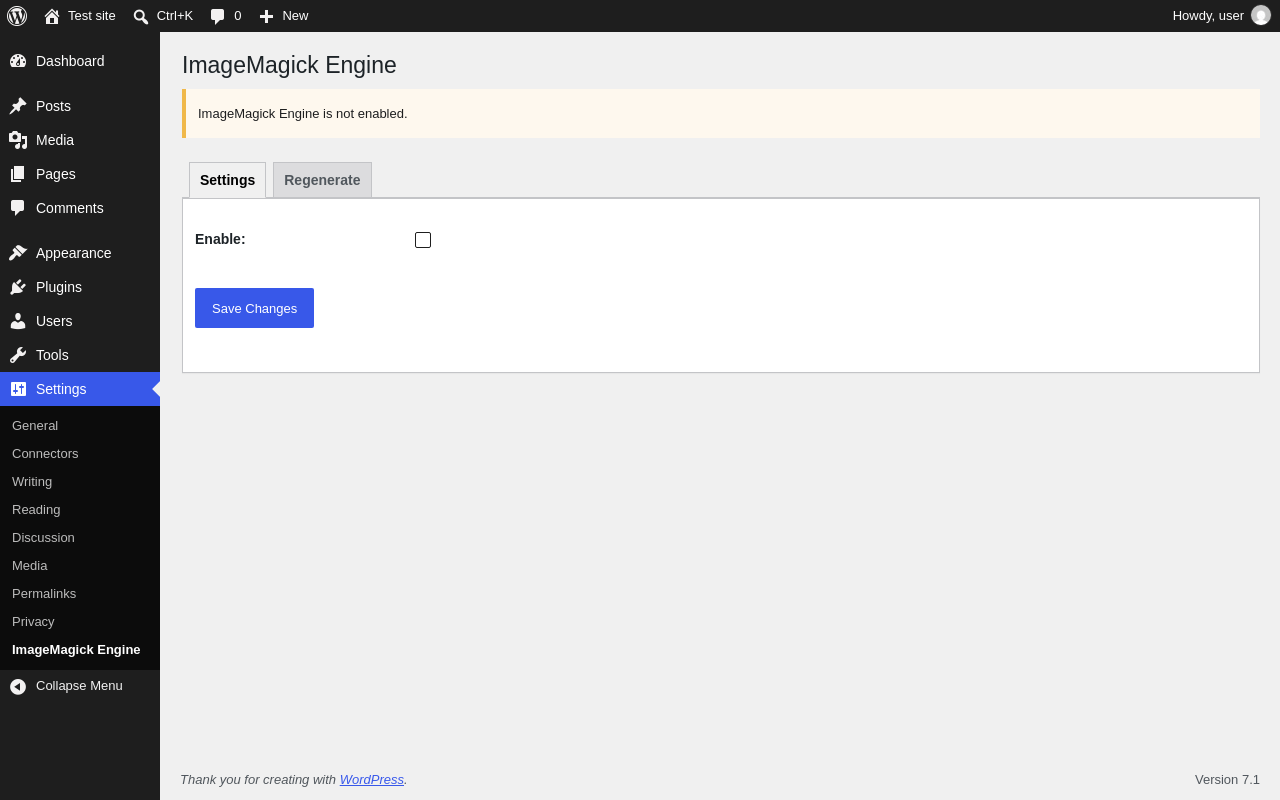Click the ImageMagick Engine page heading

click(x=289, y=65)
